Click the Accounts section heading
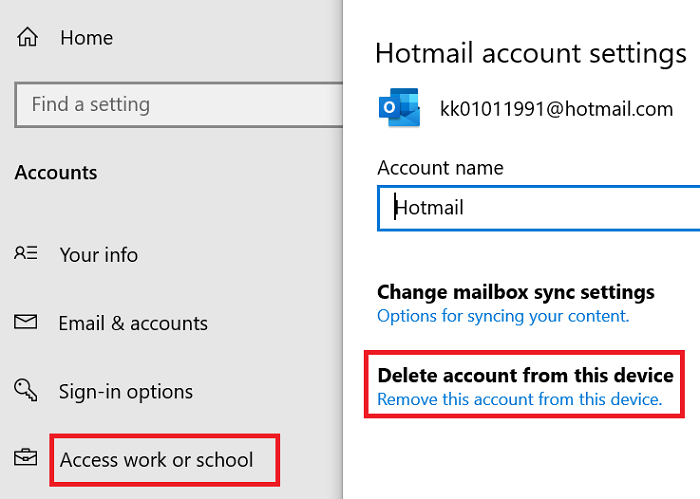This screenshot has width=700, height=499. click(56, 173)
